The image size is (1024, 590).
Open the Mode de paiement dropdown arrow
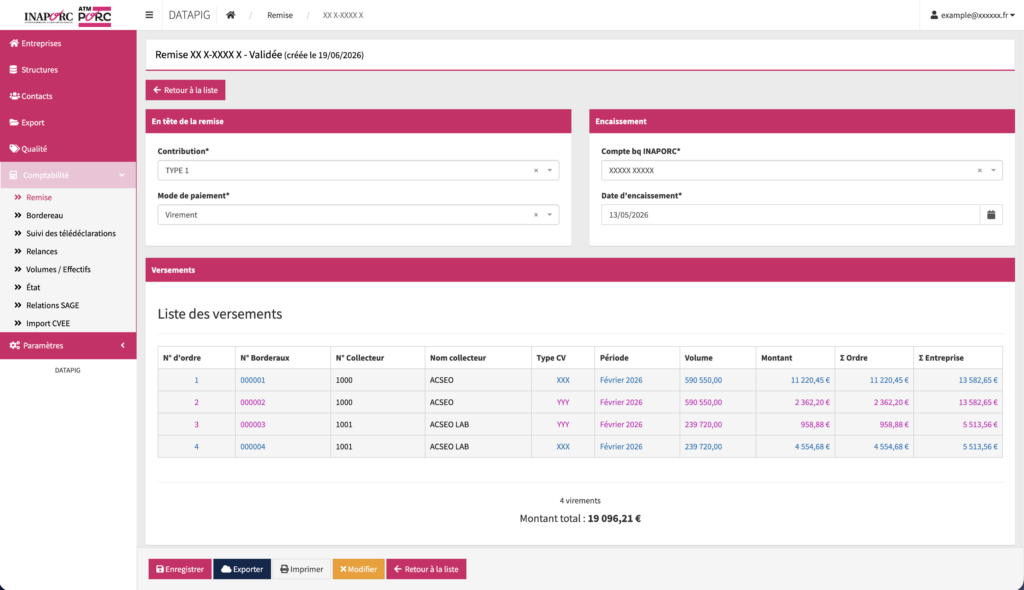(x=550, y=215)
